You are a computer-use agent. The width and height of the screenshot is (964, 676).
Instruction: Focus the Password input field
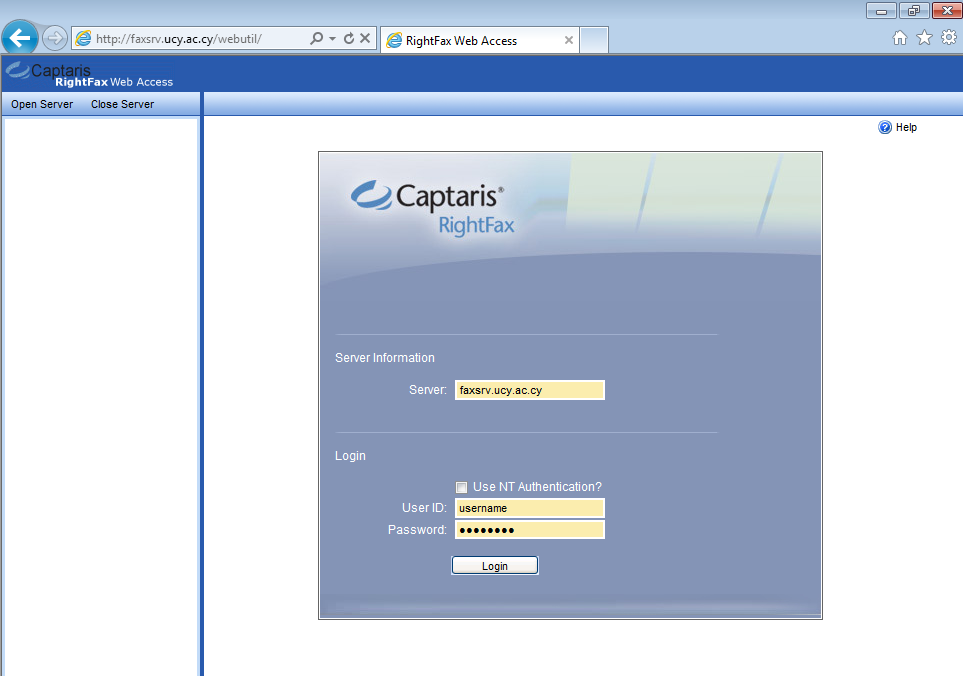(x=530, y=530)
